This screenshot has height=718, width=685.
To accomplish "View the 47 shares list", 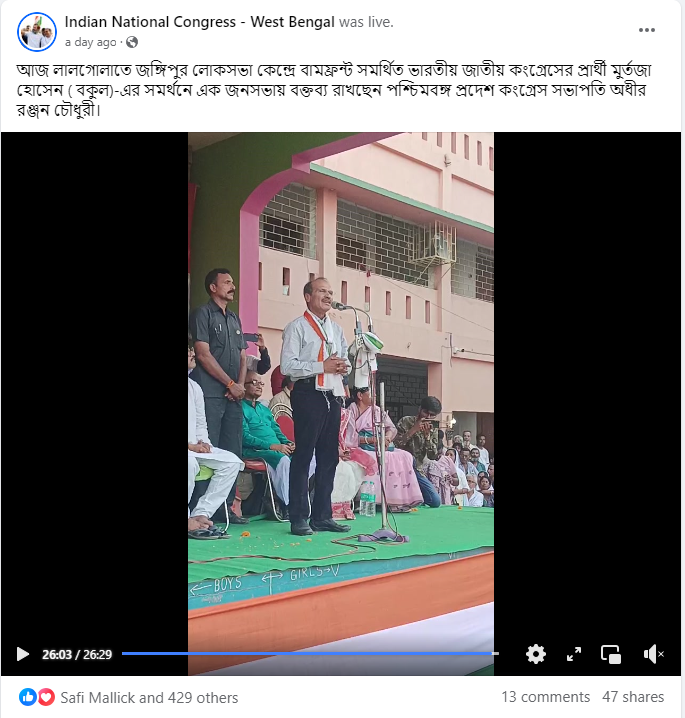I will tap(633, 697).
